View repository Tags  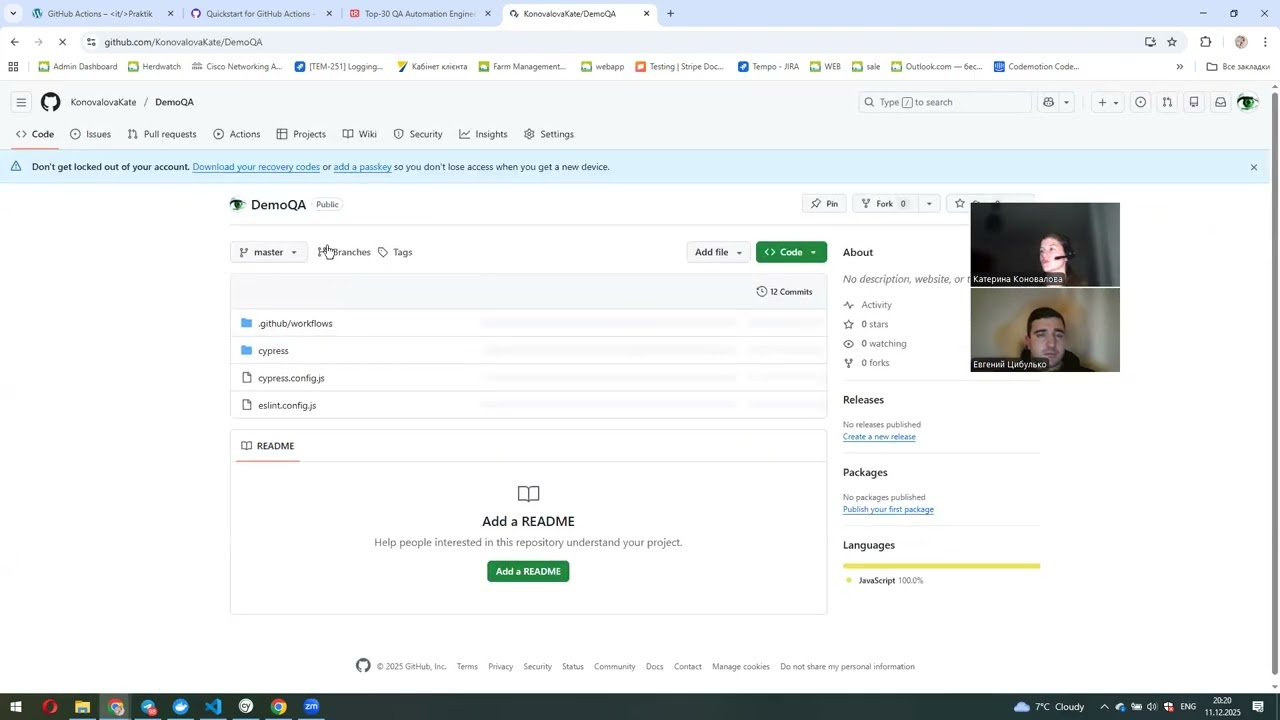(395, 252)
